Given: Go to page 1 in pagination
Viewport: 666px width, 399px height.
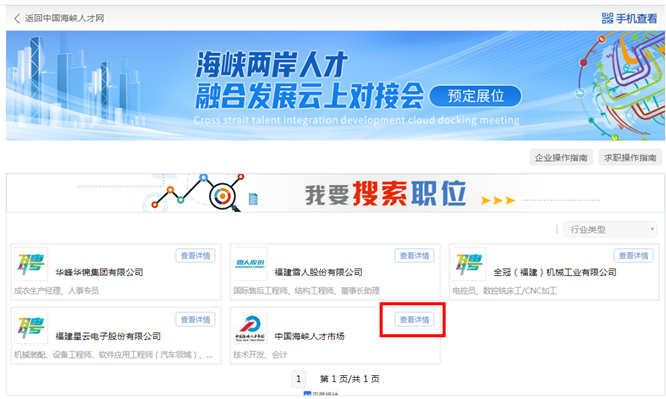Looking at the screenshot, I should click(x=299, y=379).
